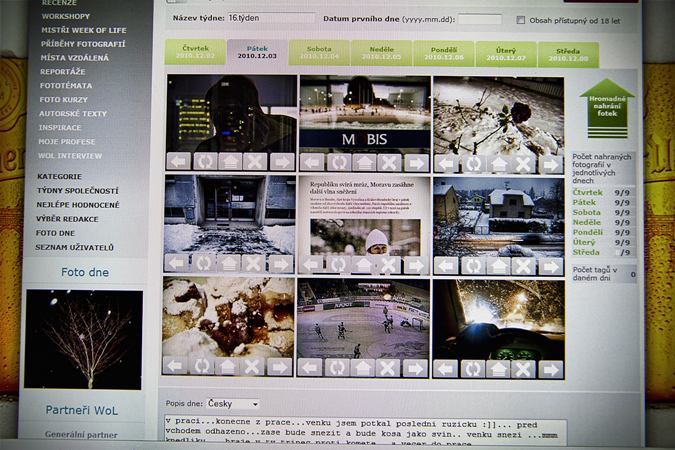
Task: Open the Kategorie sidebar item
Action: (x=59, y=177)
